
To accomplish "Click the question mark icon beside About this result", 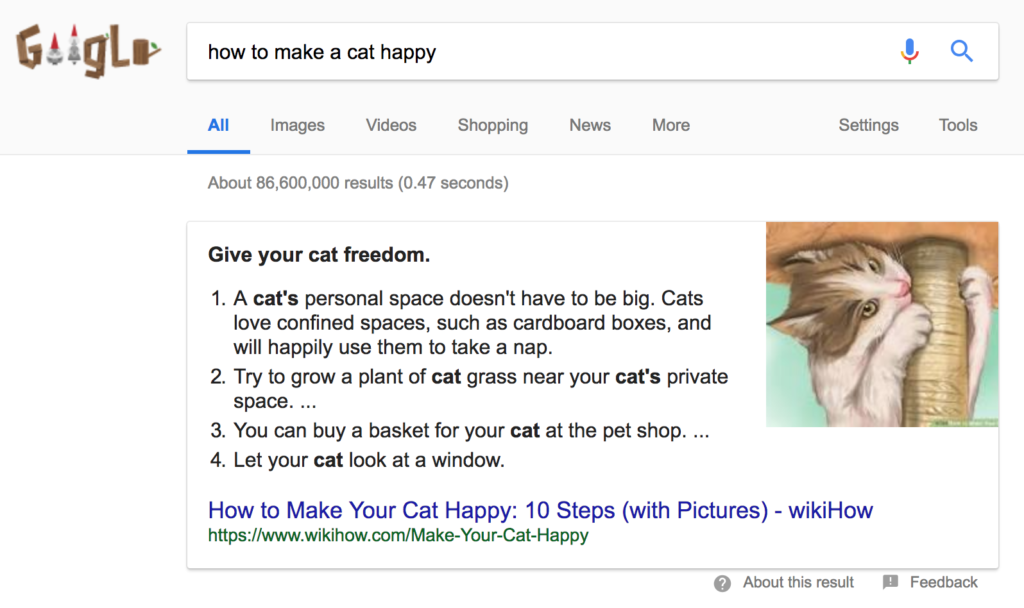I will (722, 583).
